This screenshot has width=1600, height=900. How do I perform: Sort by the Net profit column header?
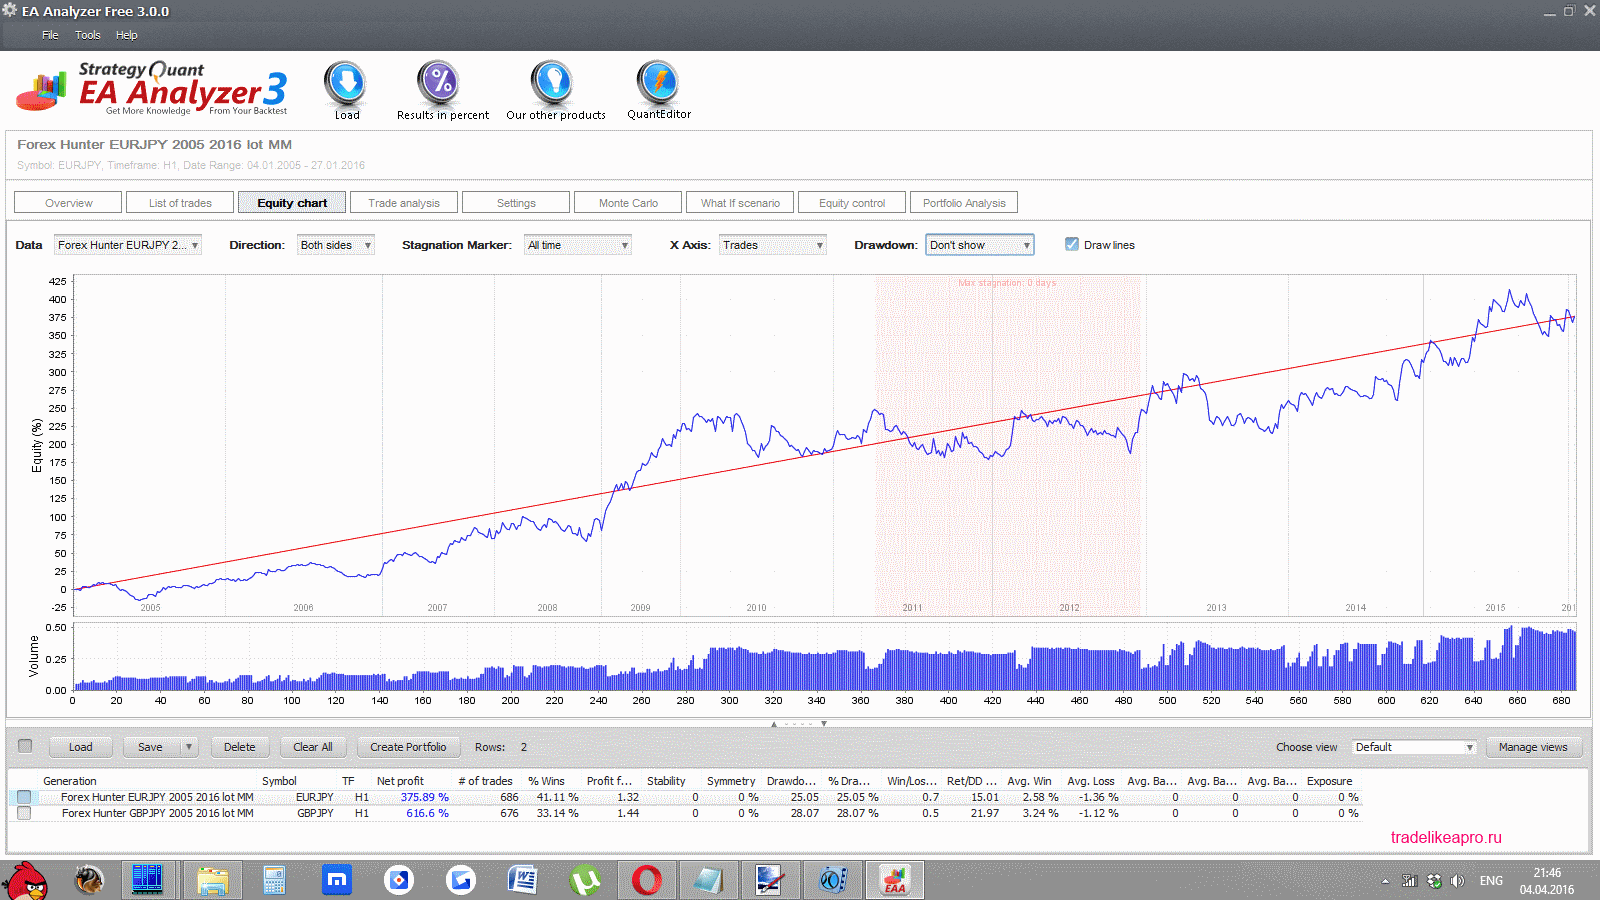click(x=400, y=781)
